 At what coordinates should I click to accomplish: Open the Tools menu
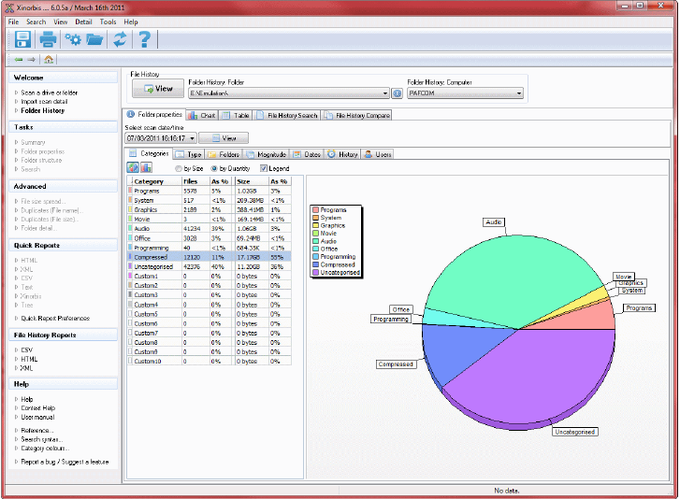coord(108,21)
